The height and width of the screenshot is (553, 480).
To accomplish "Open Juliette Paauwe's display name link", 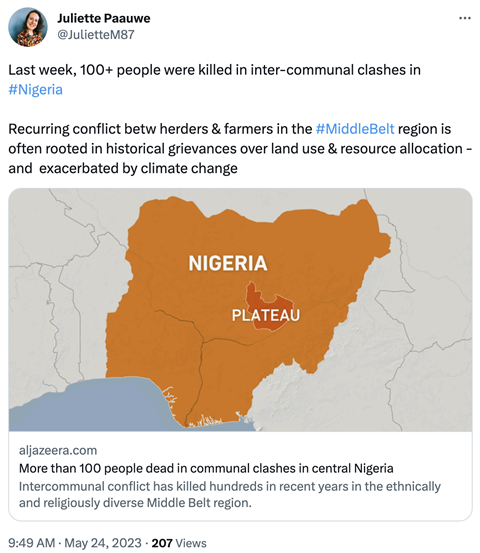I will pos(104,18).
